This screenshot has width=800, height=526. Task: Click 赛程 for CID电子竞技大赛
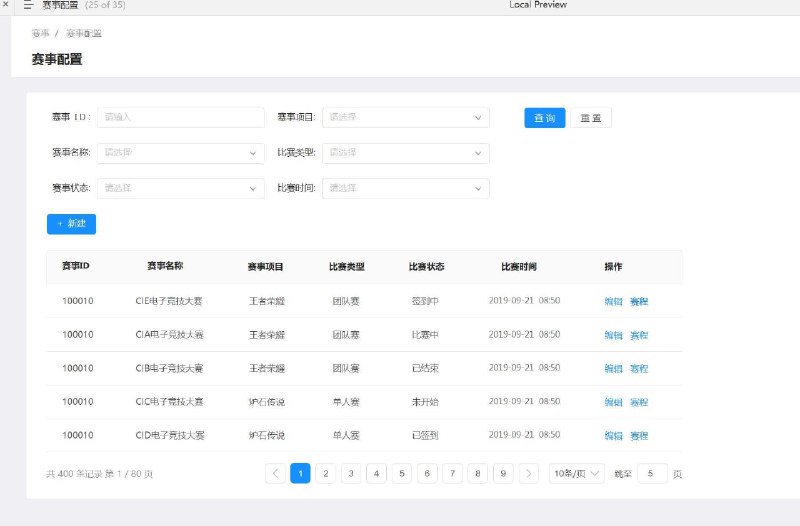pos(639,436)
